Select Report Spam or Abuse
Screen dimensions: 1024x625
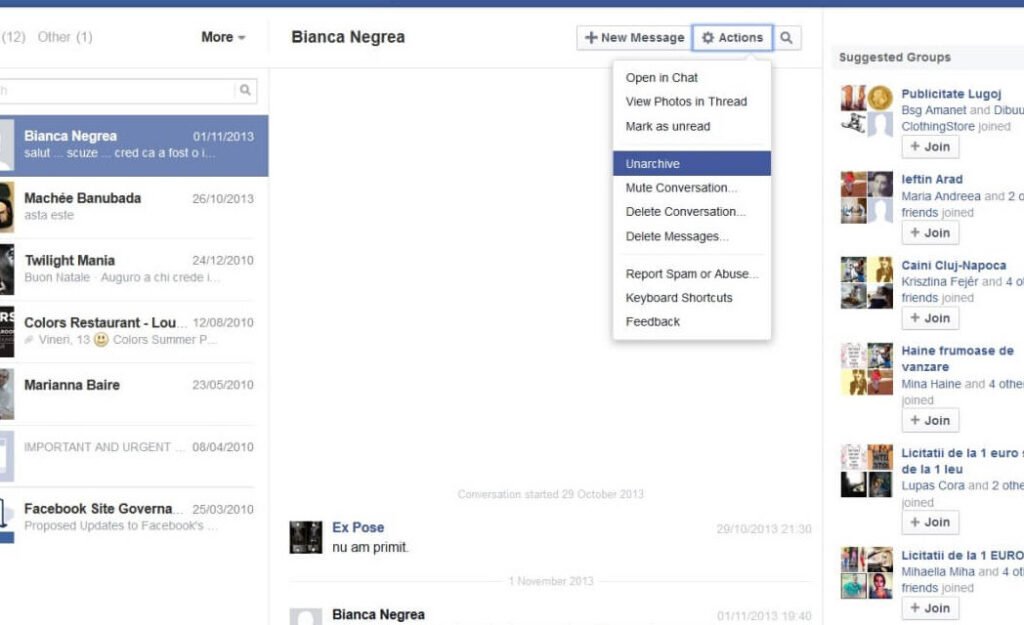coord(692,274)
